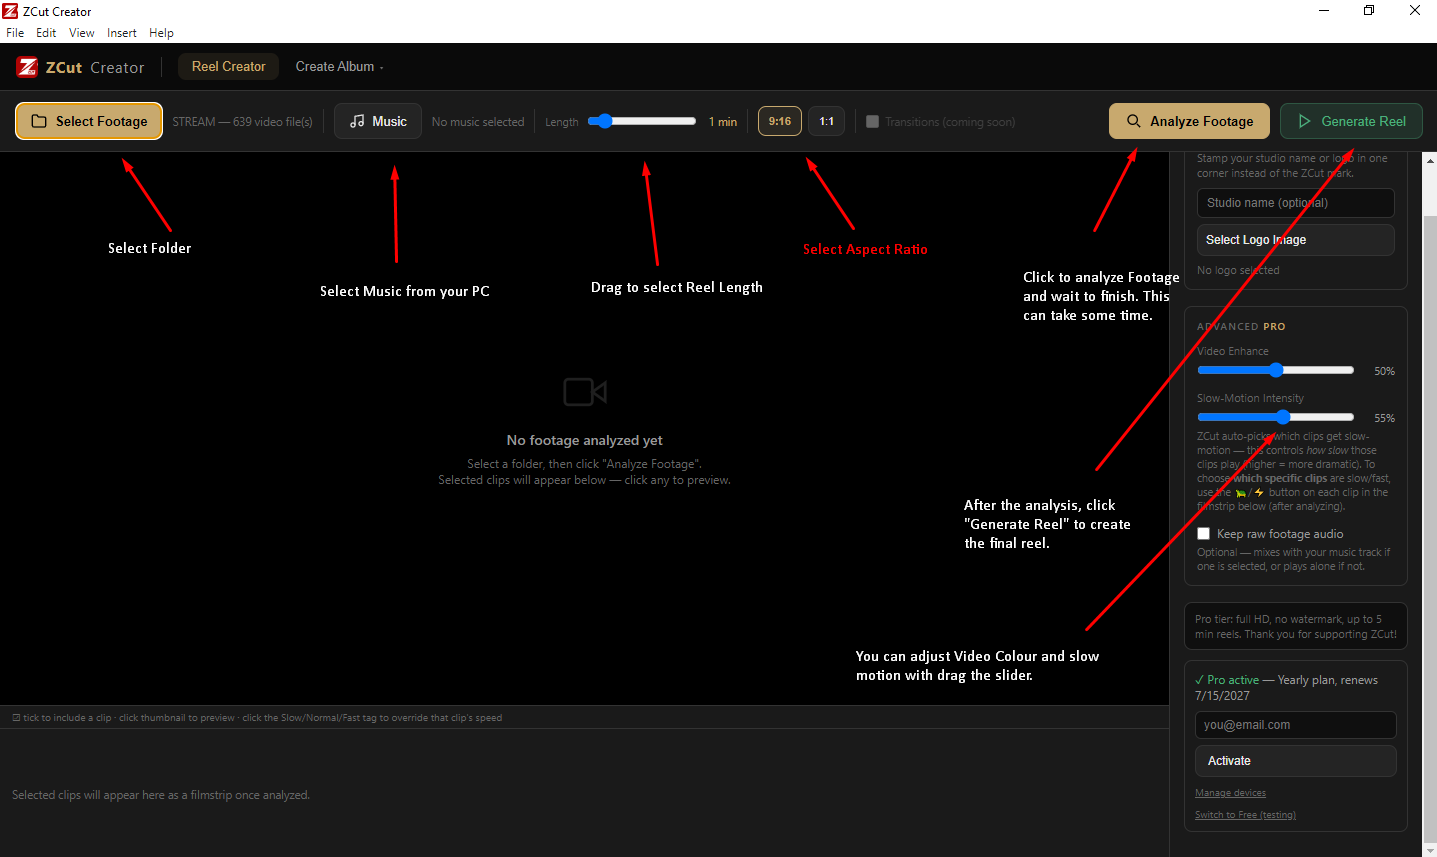The image size is (1437, 857).
Task: Click the ZCut Creator logo icon
Action: pyautogui.click(x=27, y=67)
